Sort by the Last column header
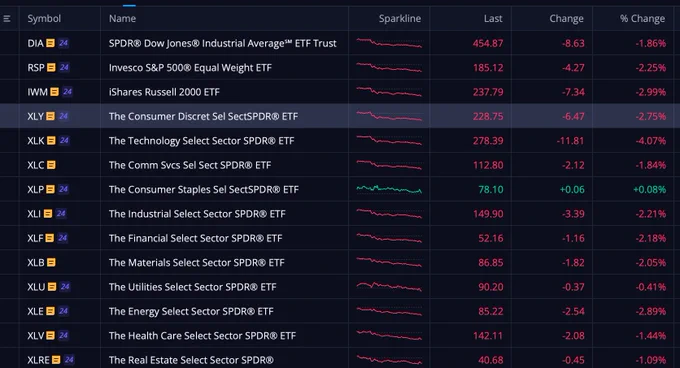 (493, 18)
